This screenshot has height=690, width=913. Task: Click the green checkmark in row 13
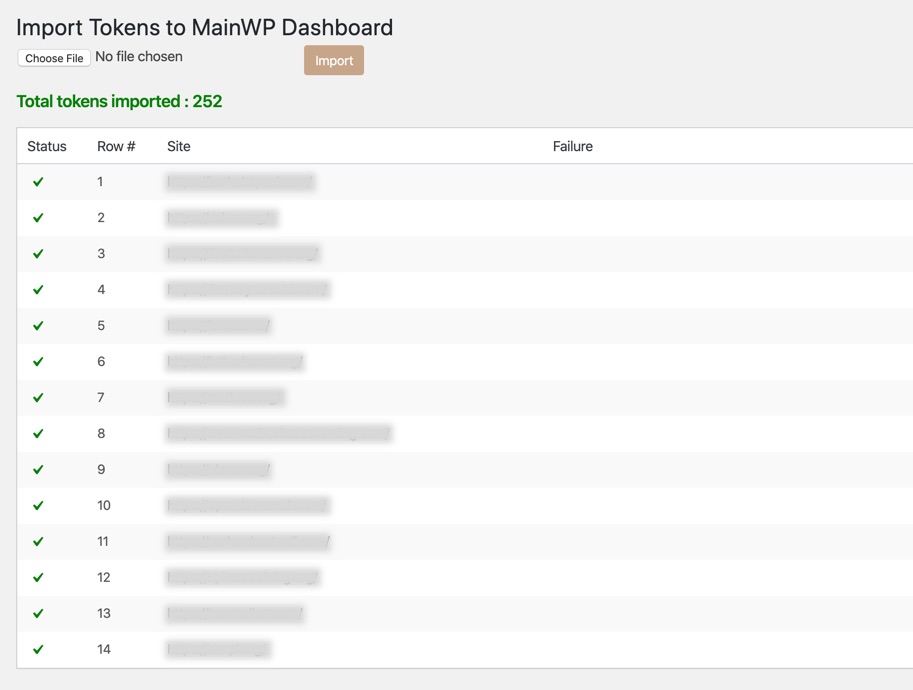[38, 614]
